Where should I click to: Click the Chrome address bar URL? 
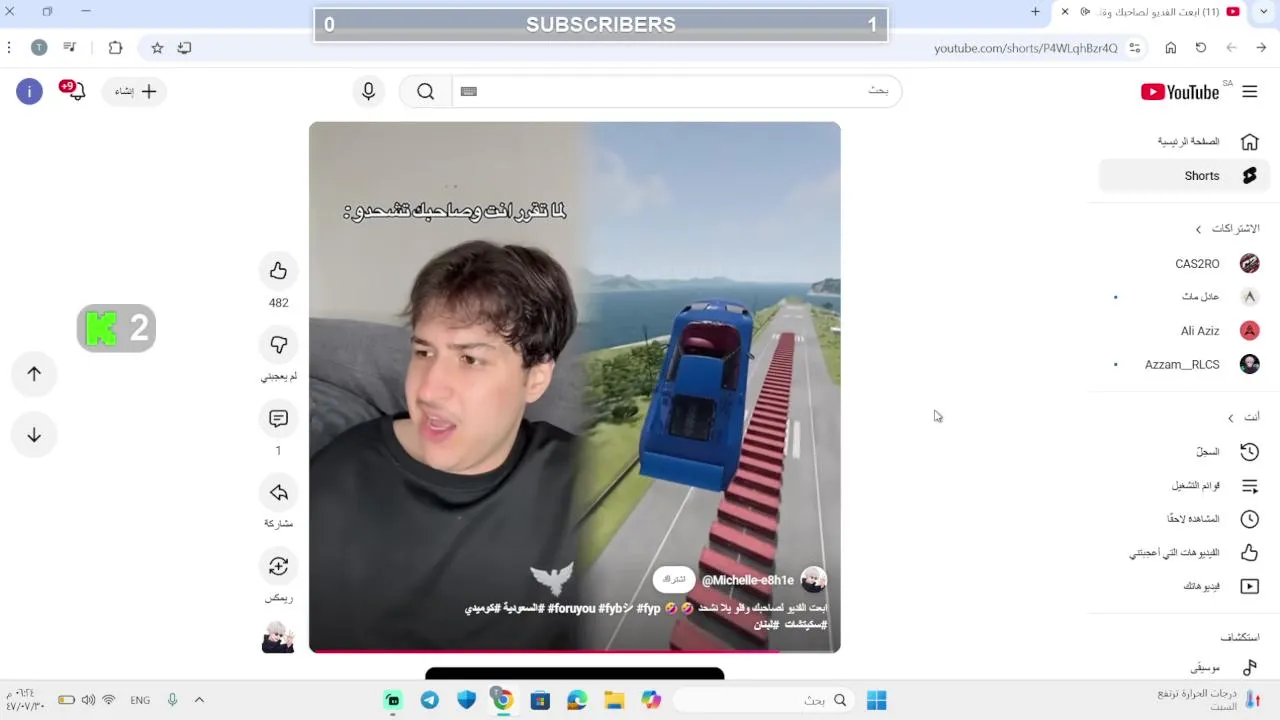coord(1025,48)
